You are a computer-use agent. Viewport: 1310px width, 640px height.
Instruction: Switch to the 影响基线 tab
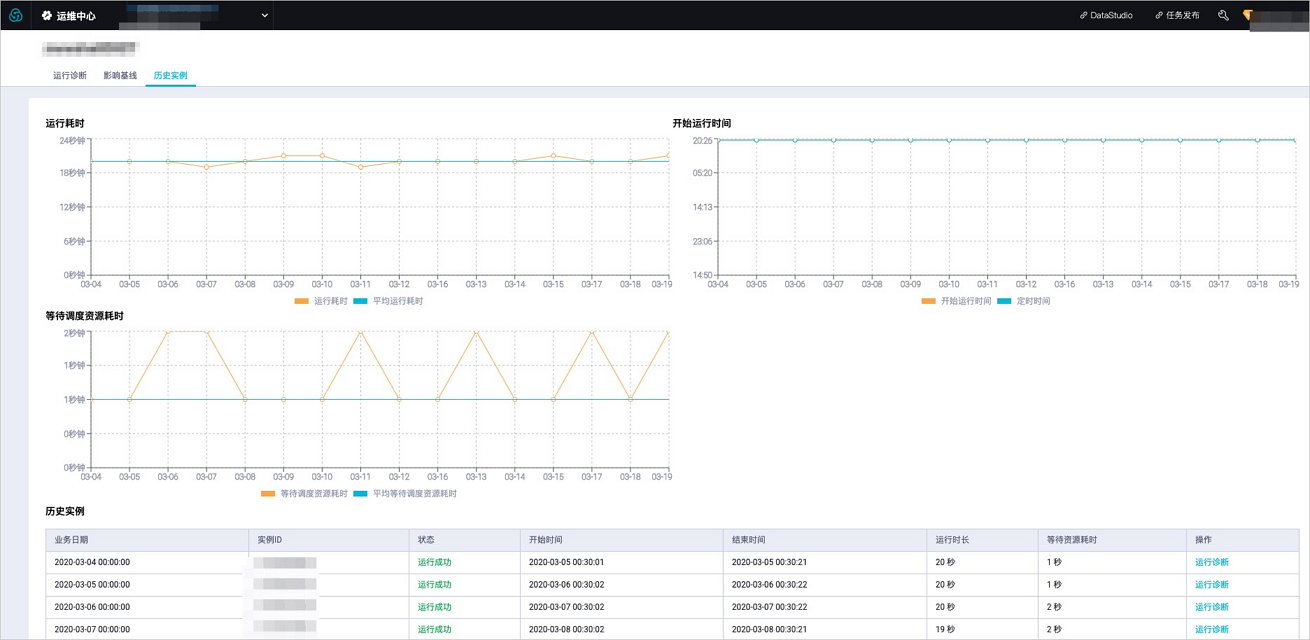pyautogui.click(x=120, y=76)
